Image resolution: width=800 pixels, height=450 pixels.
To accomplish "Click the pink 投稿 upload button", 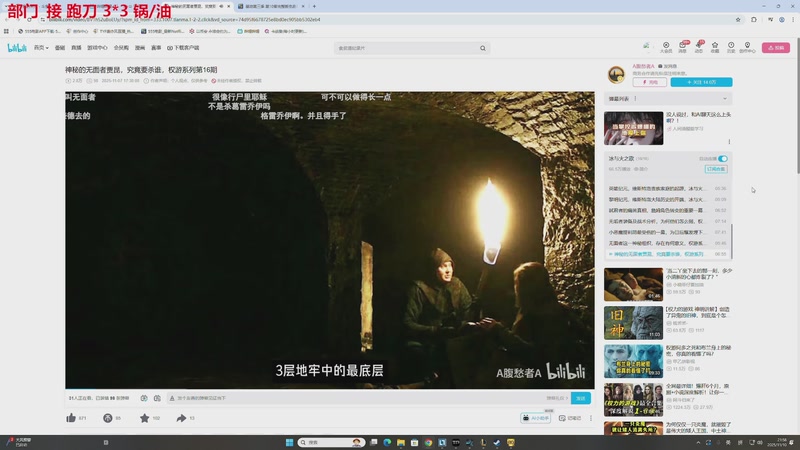I will click(776, 47).
